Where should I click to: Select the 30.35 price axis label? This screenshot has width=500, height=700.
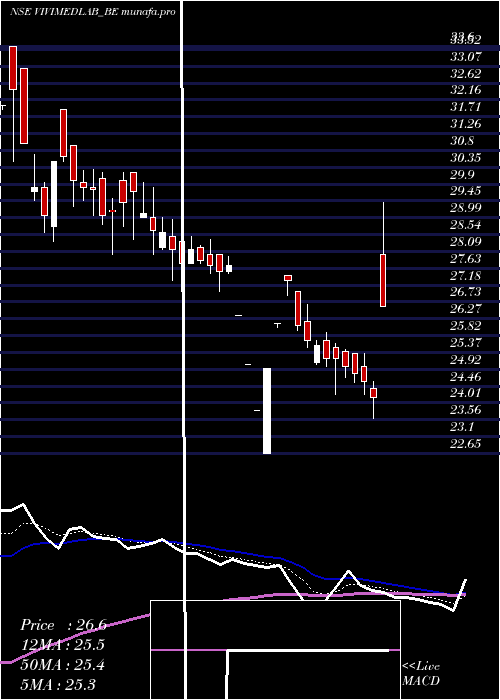click(466, 158)
